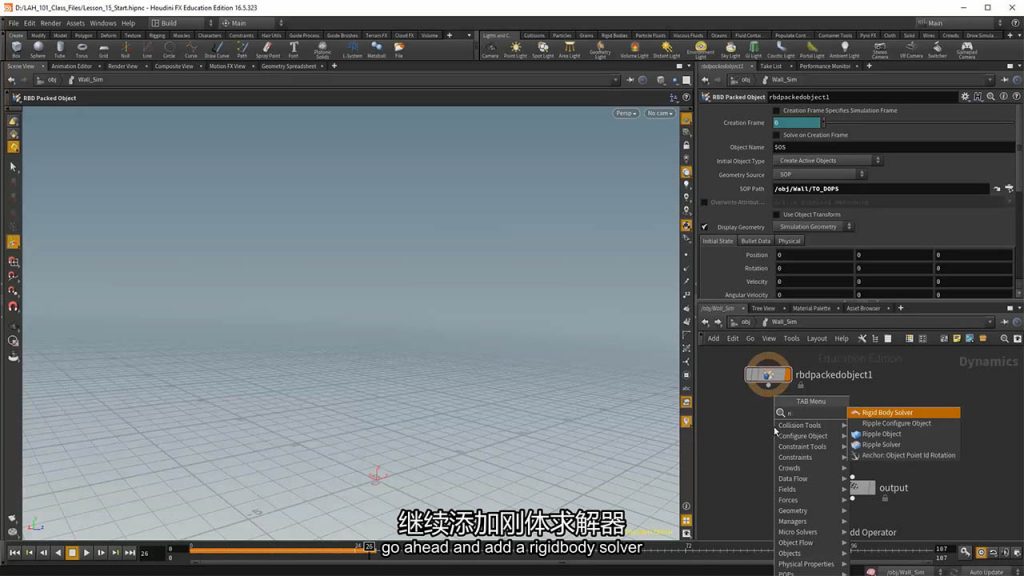This screenshot has height=576, width=1024.
Task: Toggle Creation Frame Specifies Simulation Frame
Action: 776,110
